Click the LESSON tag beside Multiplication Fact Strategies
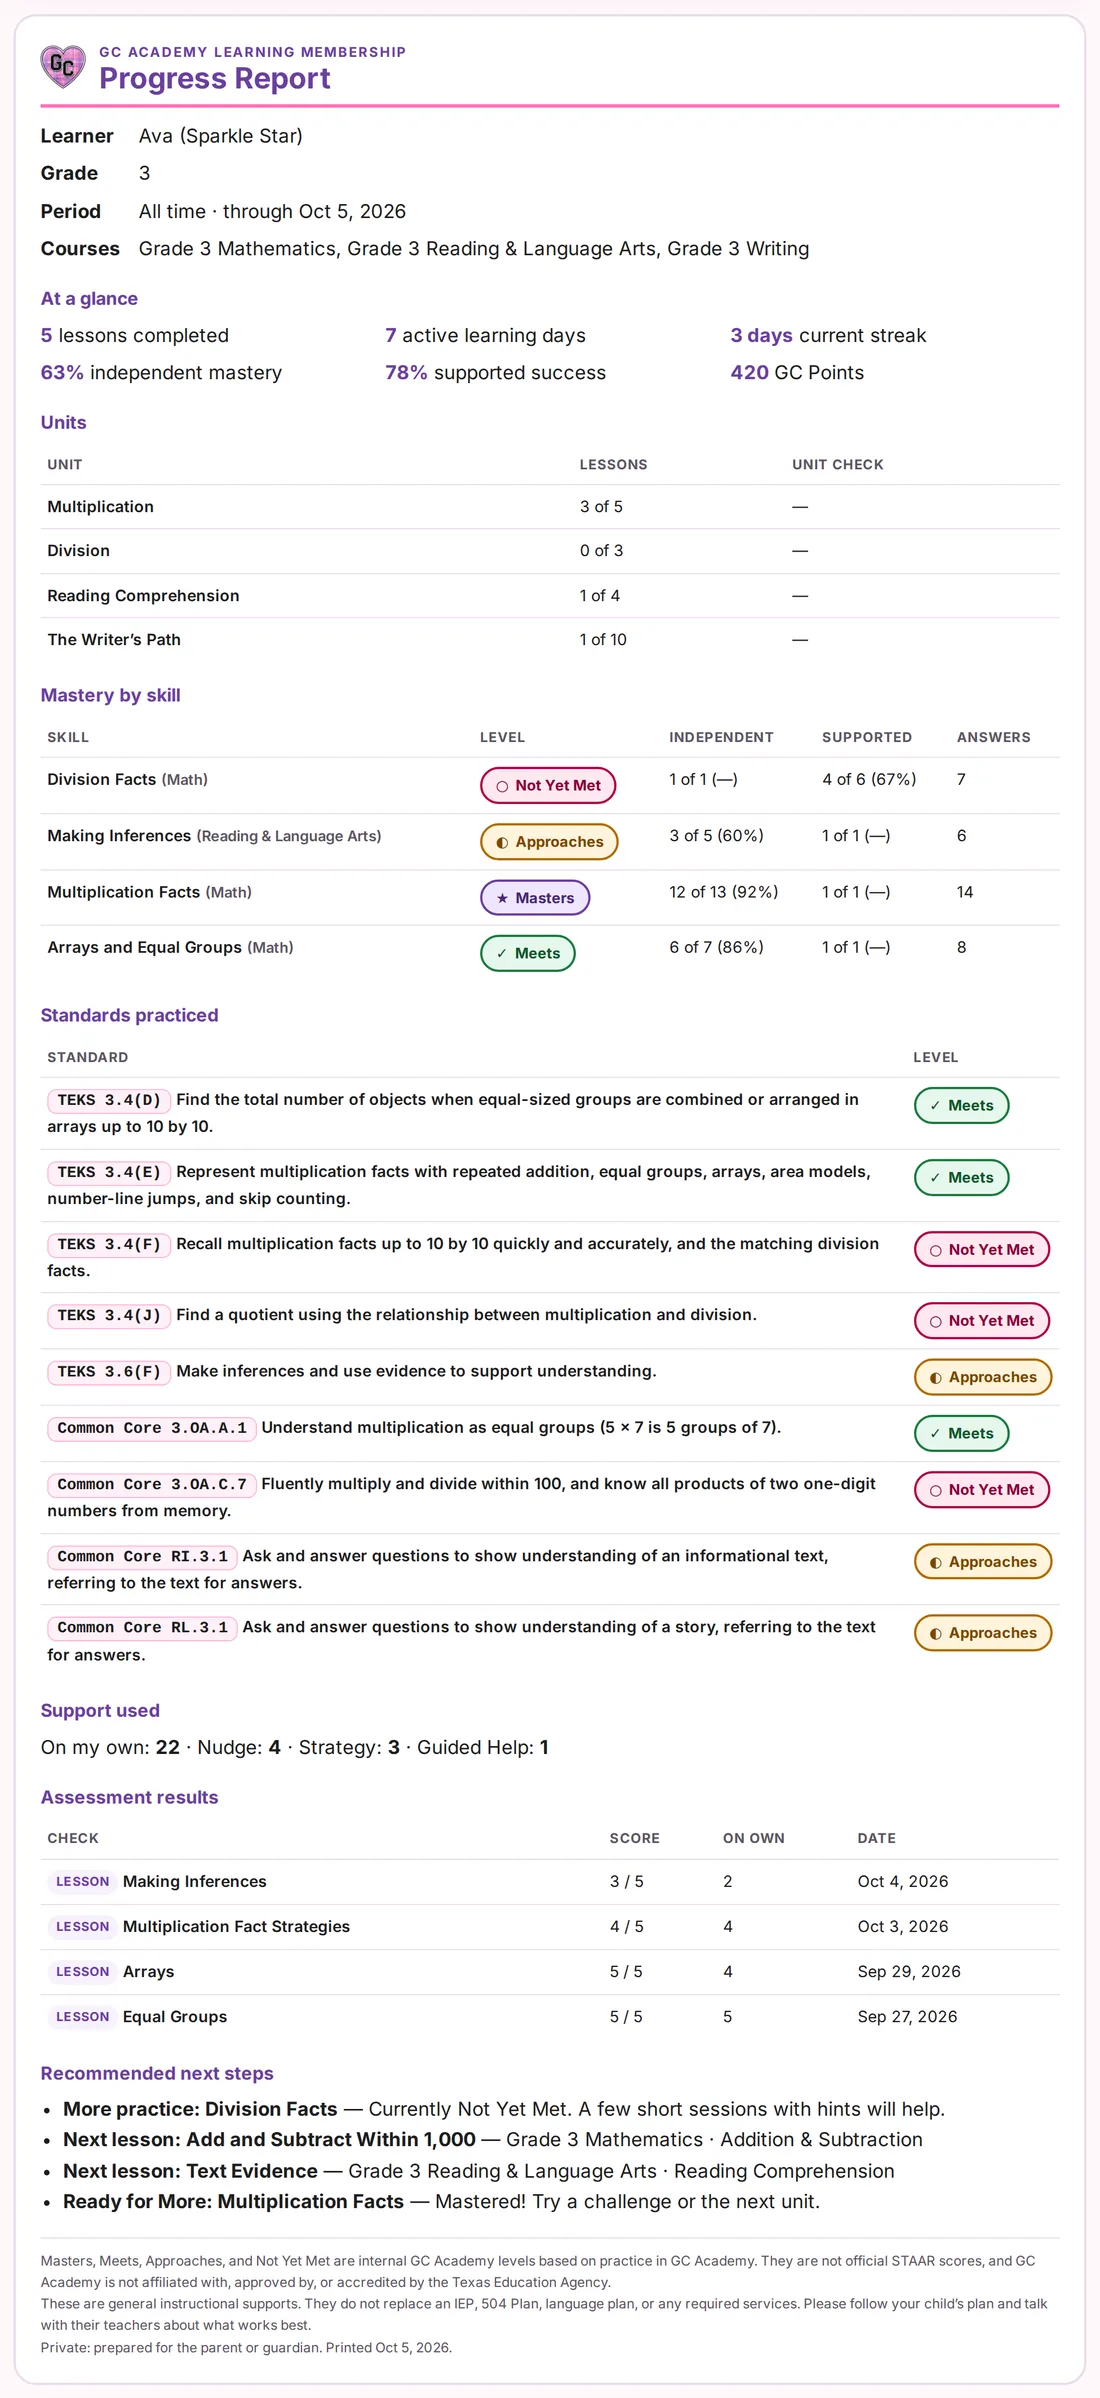Image resolution: width=1100 pixels, height=2398 pixels. point(82,1926)
